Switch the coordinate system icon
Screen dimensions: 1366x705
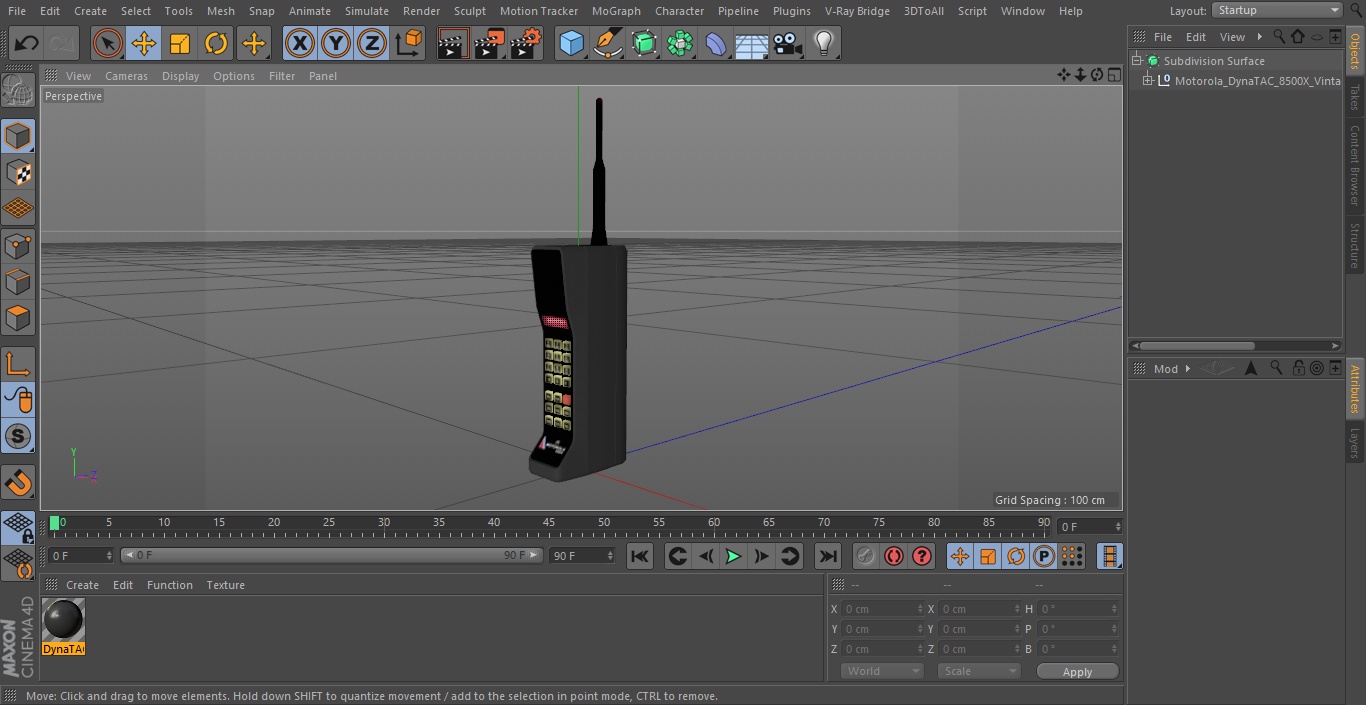coord(409,43)
